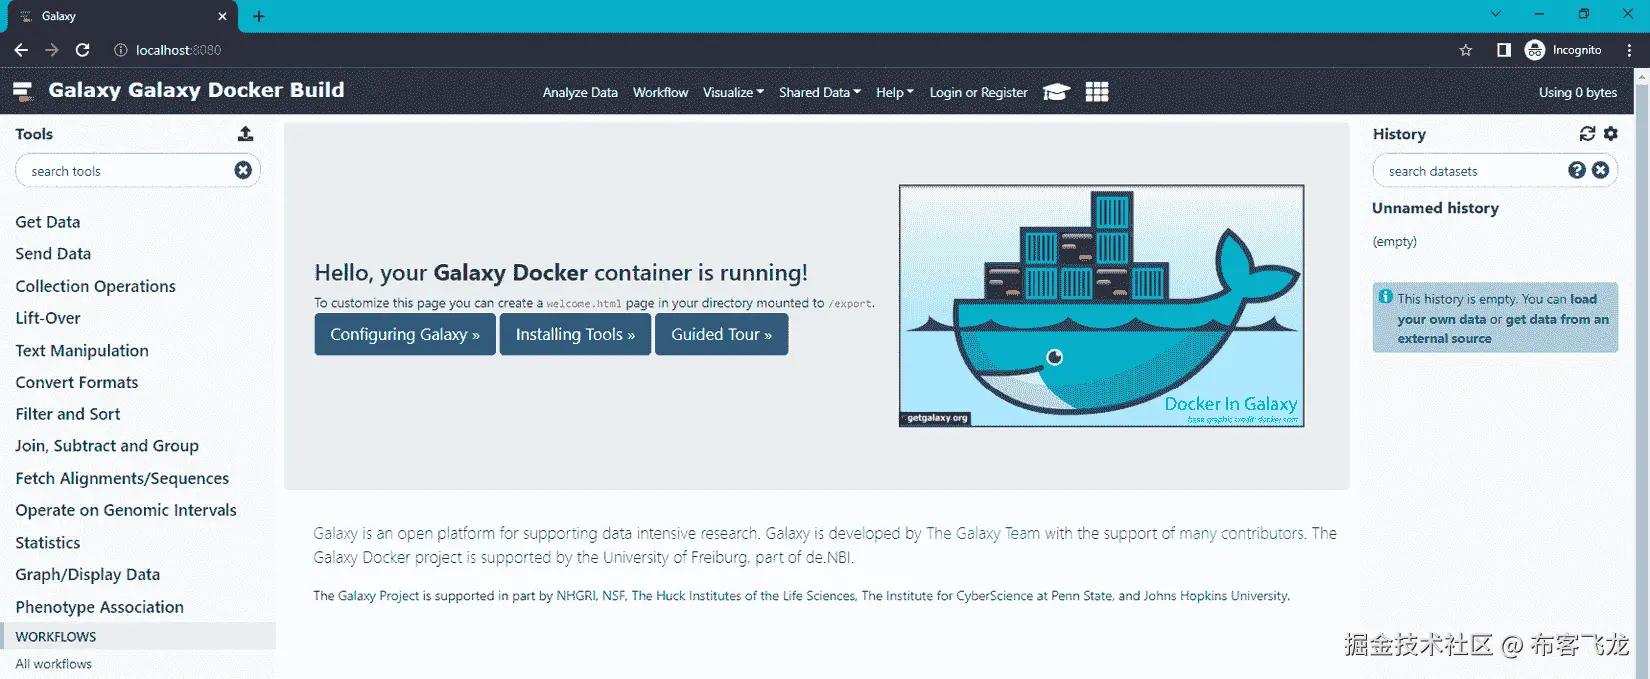This screenshot has width=1650, height=679.
Task: Click the Configuring Galaxy button
Action: pyautogui.click(x=405, y=334)
